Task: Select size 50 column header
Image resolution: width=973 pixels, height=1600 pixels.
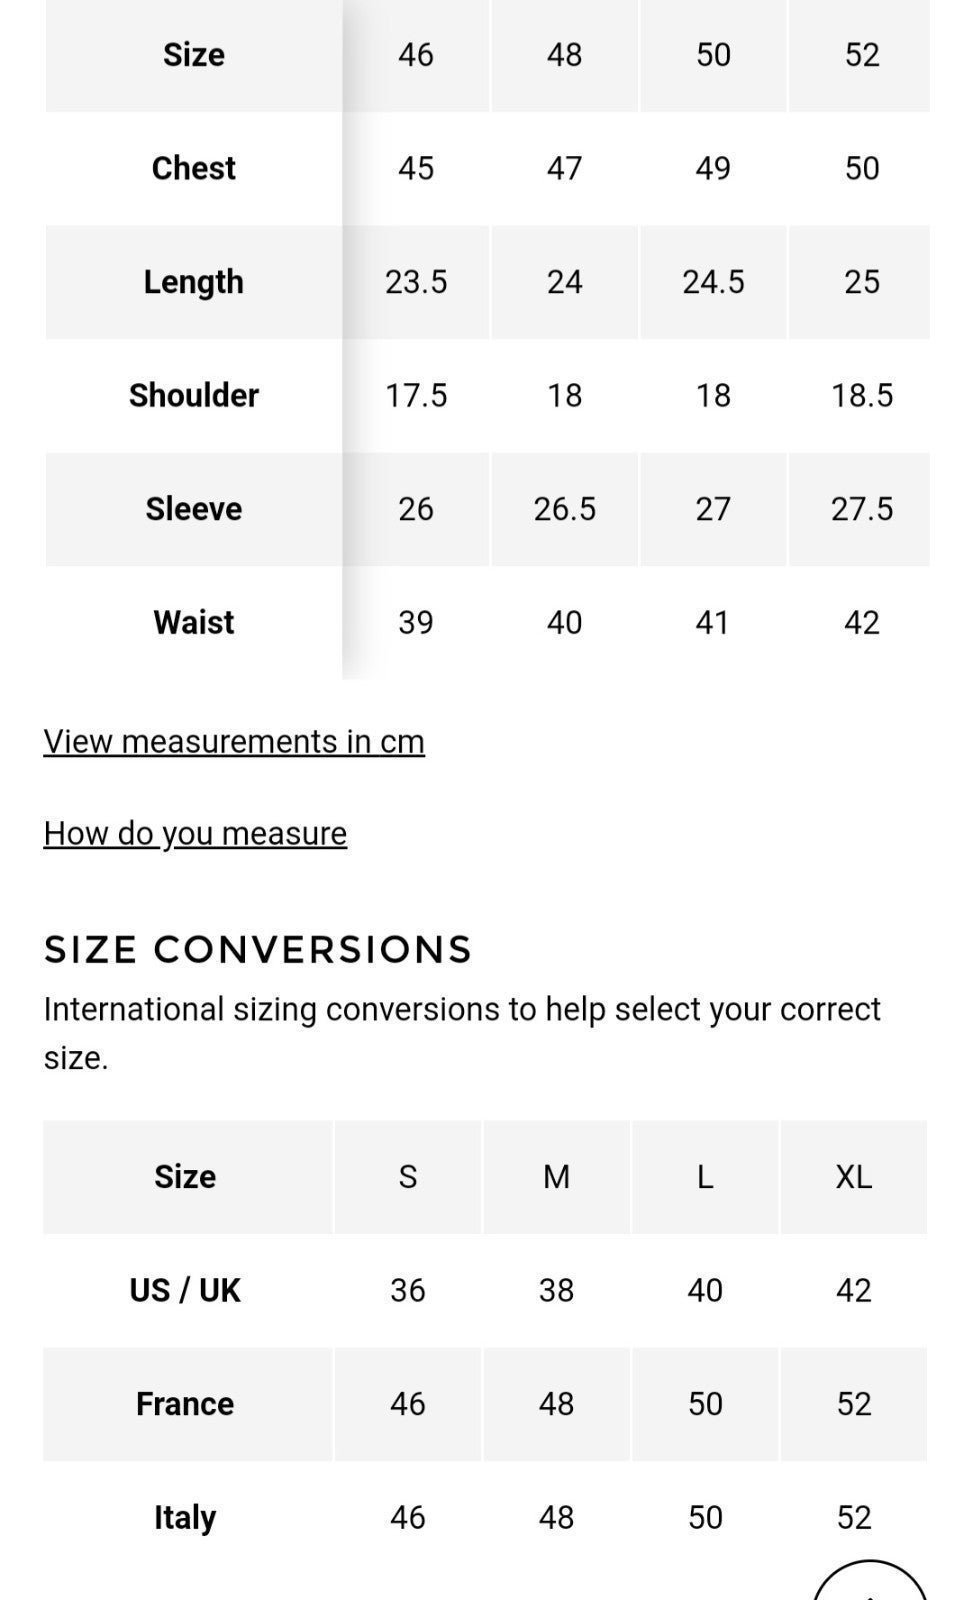Action: (x=713, y=55)
